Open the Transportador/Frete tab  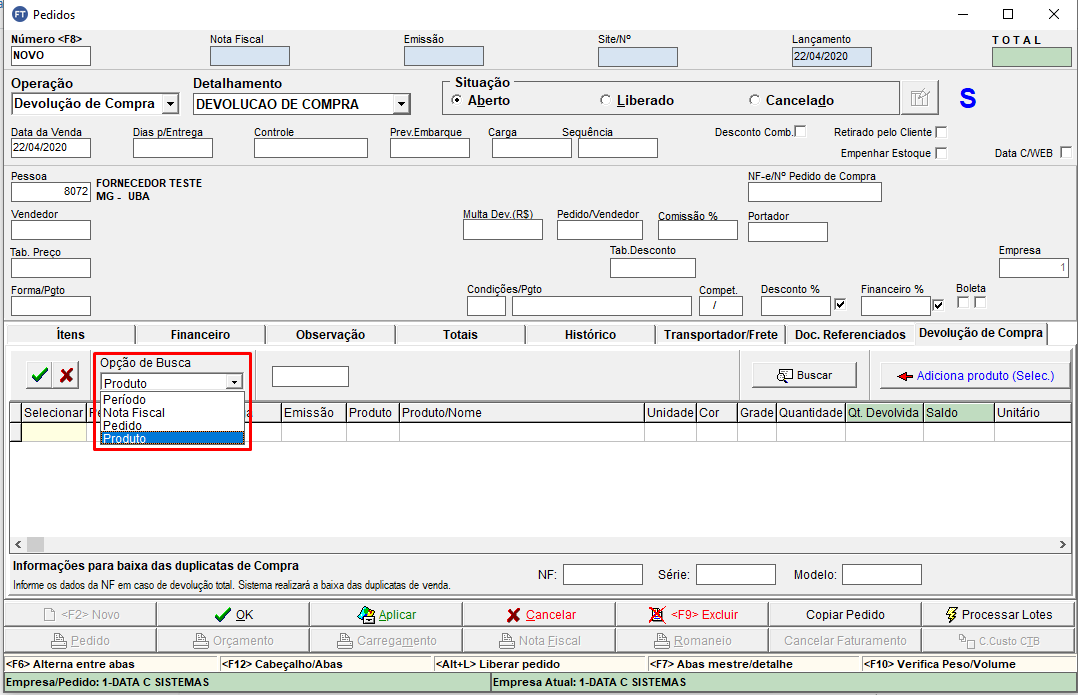point(720,335)
